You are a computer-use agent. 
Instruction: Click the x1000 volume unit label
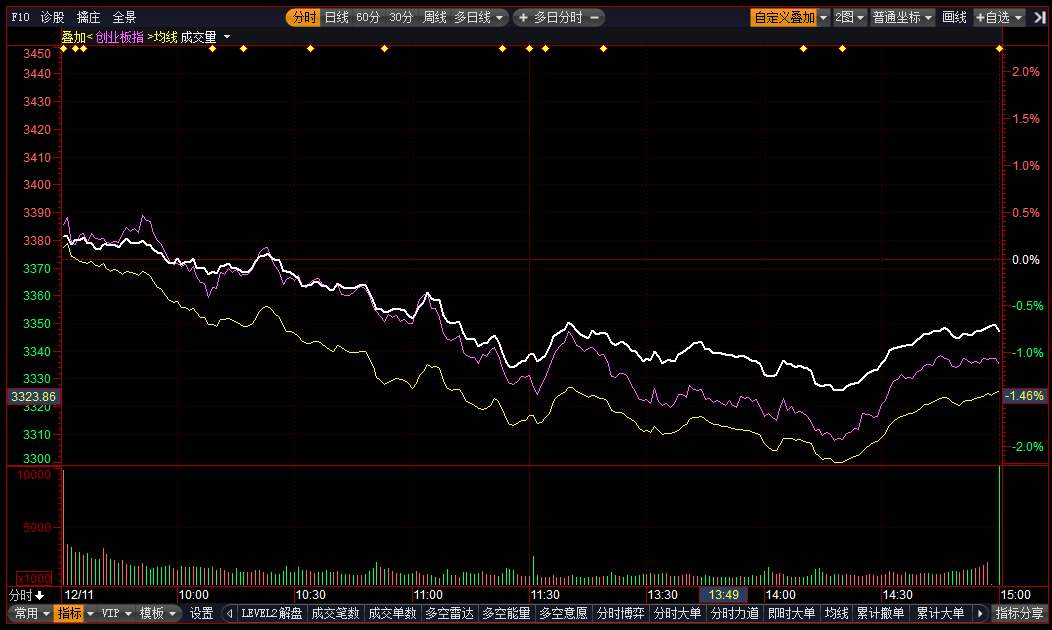click(x=34, y=578)
